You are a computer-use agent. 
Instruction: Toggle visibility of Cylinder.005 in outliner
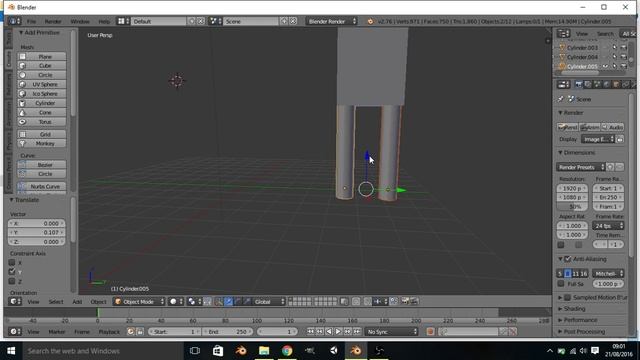(606, 66)
